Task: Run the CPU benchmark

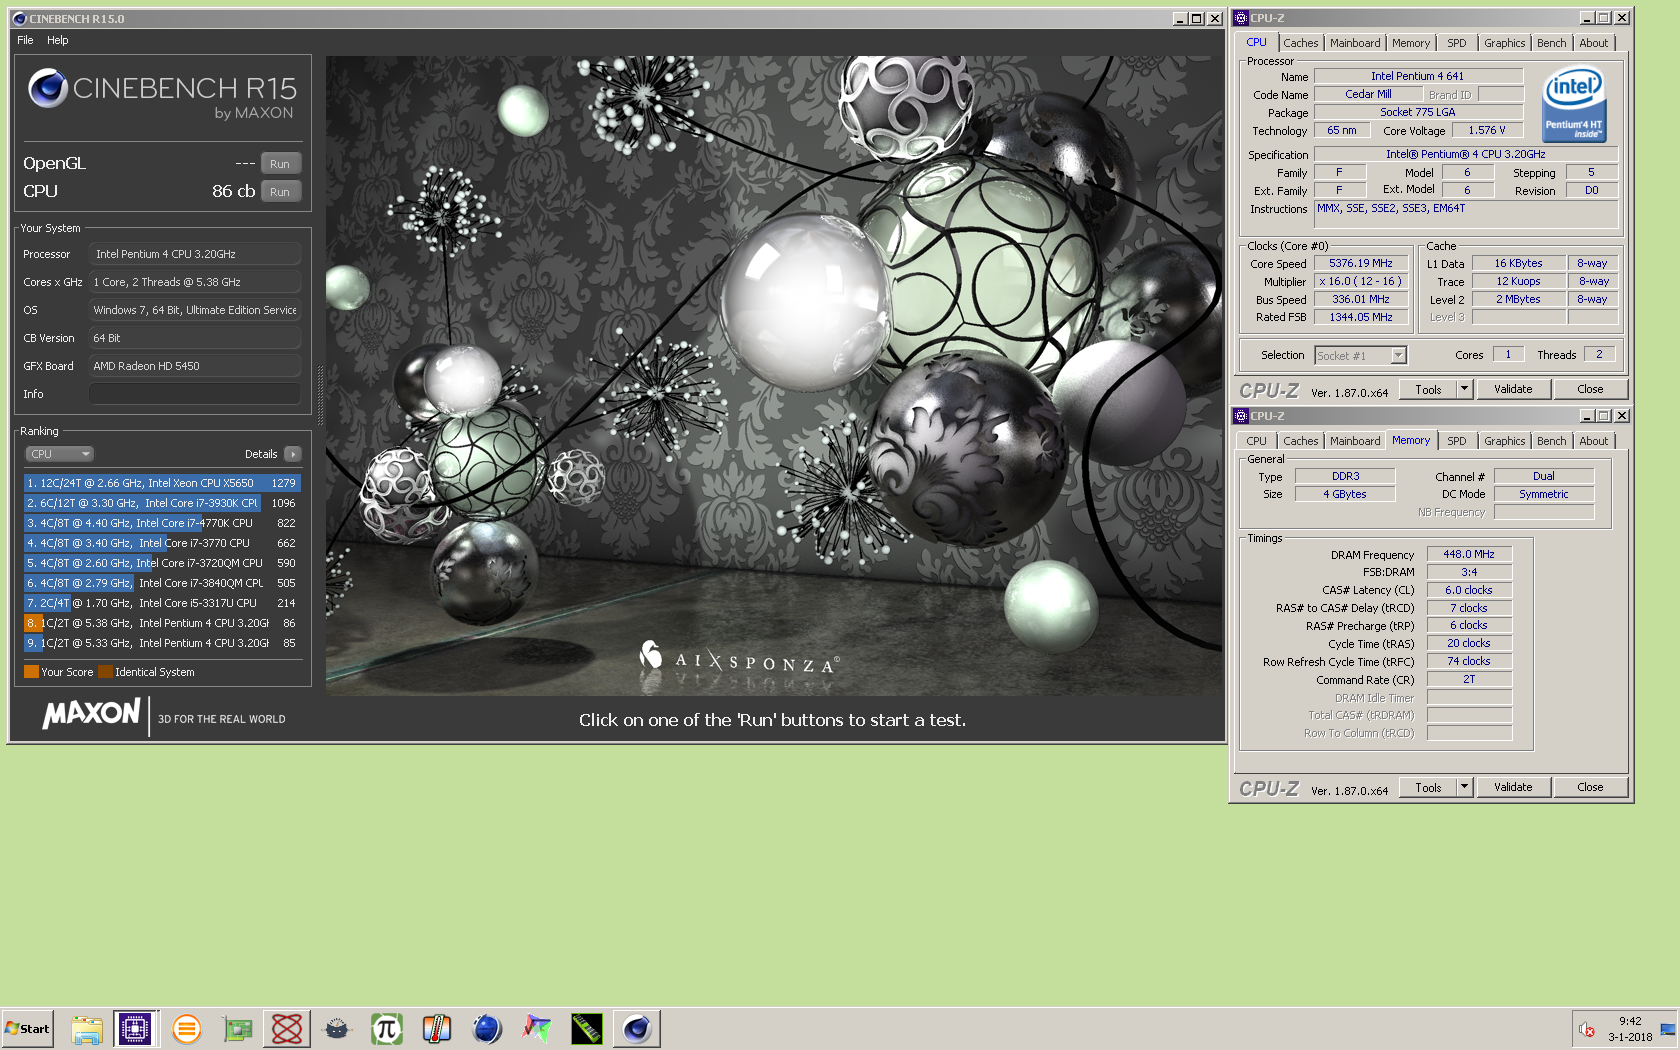Action: (280, 192)
